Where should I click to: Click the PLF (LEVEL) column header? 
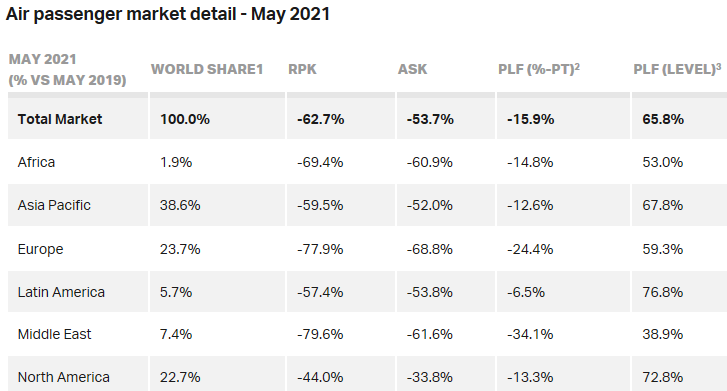coord(677,69)
